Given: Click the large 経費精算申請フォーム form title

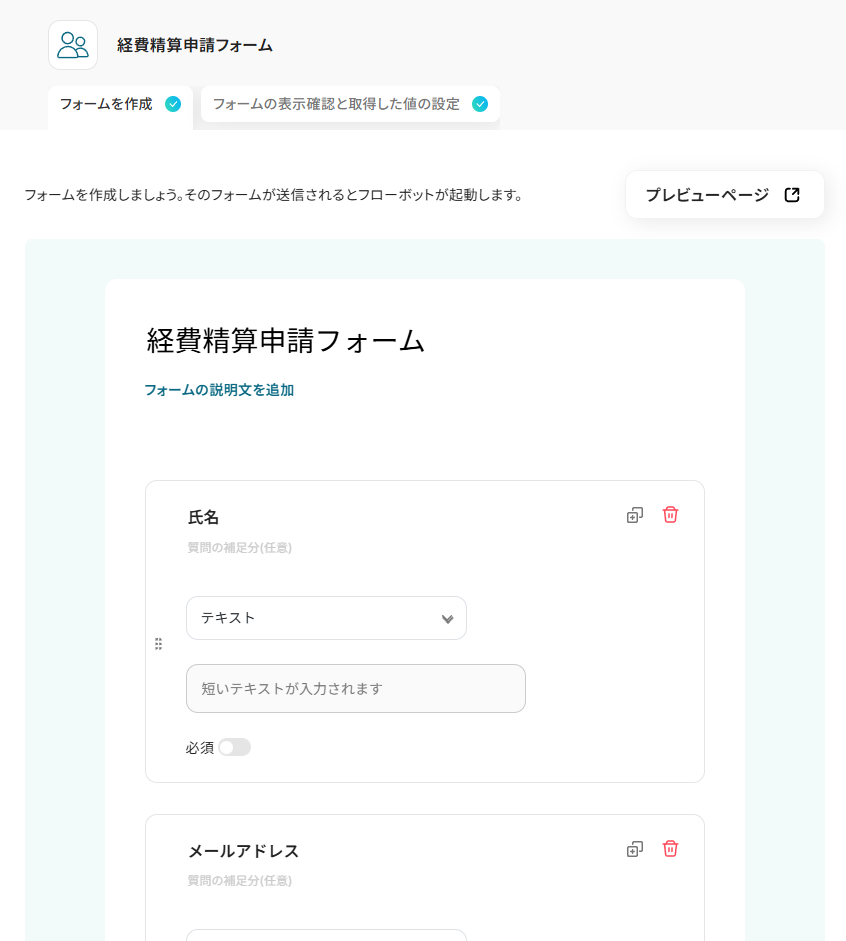Looking at the screenshot, I should (x=286, y=341).
